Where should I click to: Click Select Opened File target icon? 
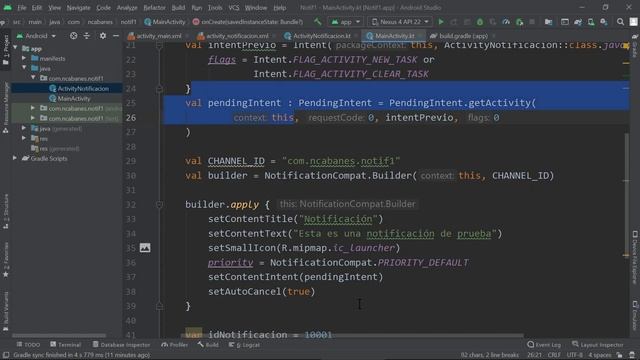(x=73, y=36)
